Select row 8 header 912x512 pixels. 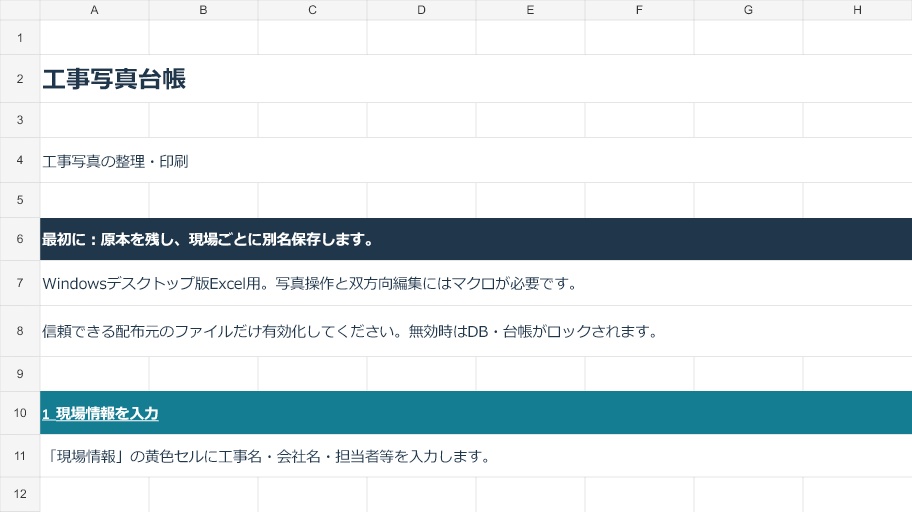[x=20, y=330]
